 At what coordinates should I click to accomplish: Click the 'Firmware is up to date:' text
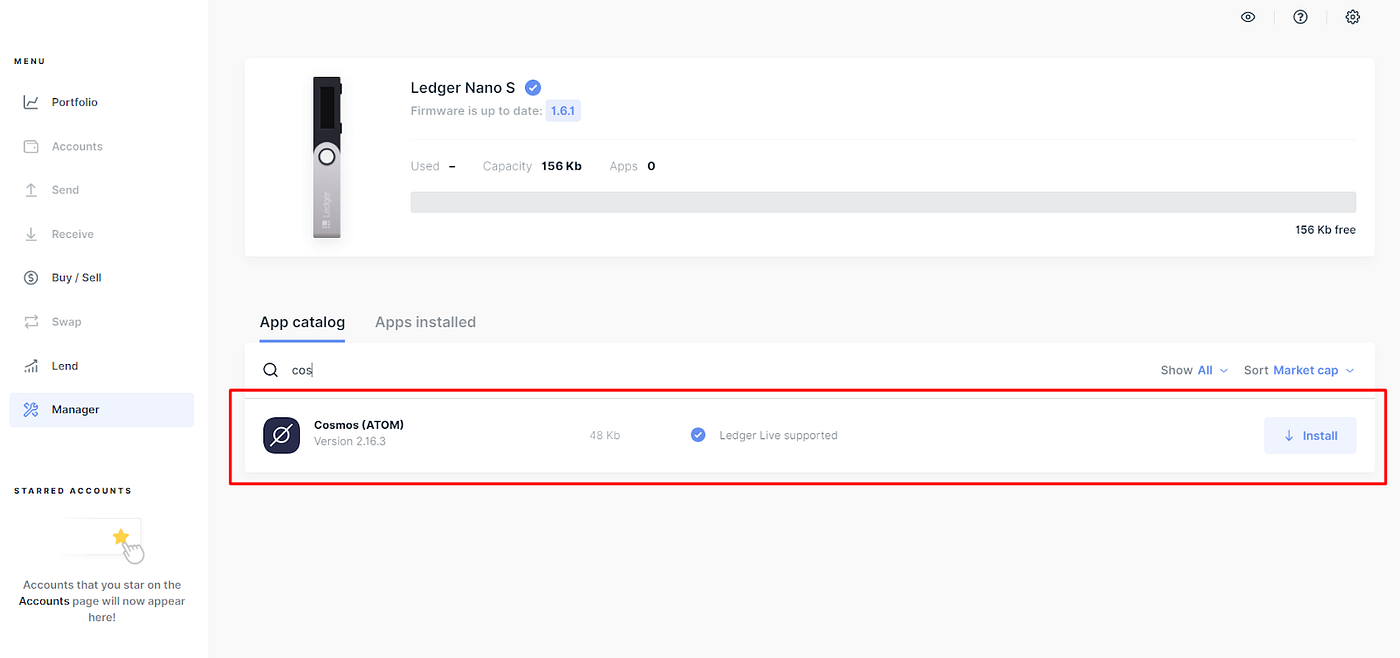477,111
